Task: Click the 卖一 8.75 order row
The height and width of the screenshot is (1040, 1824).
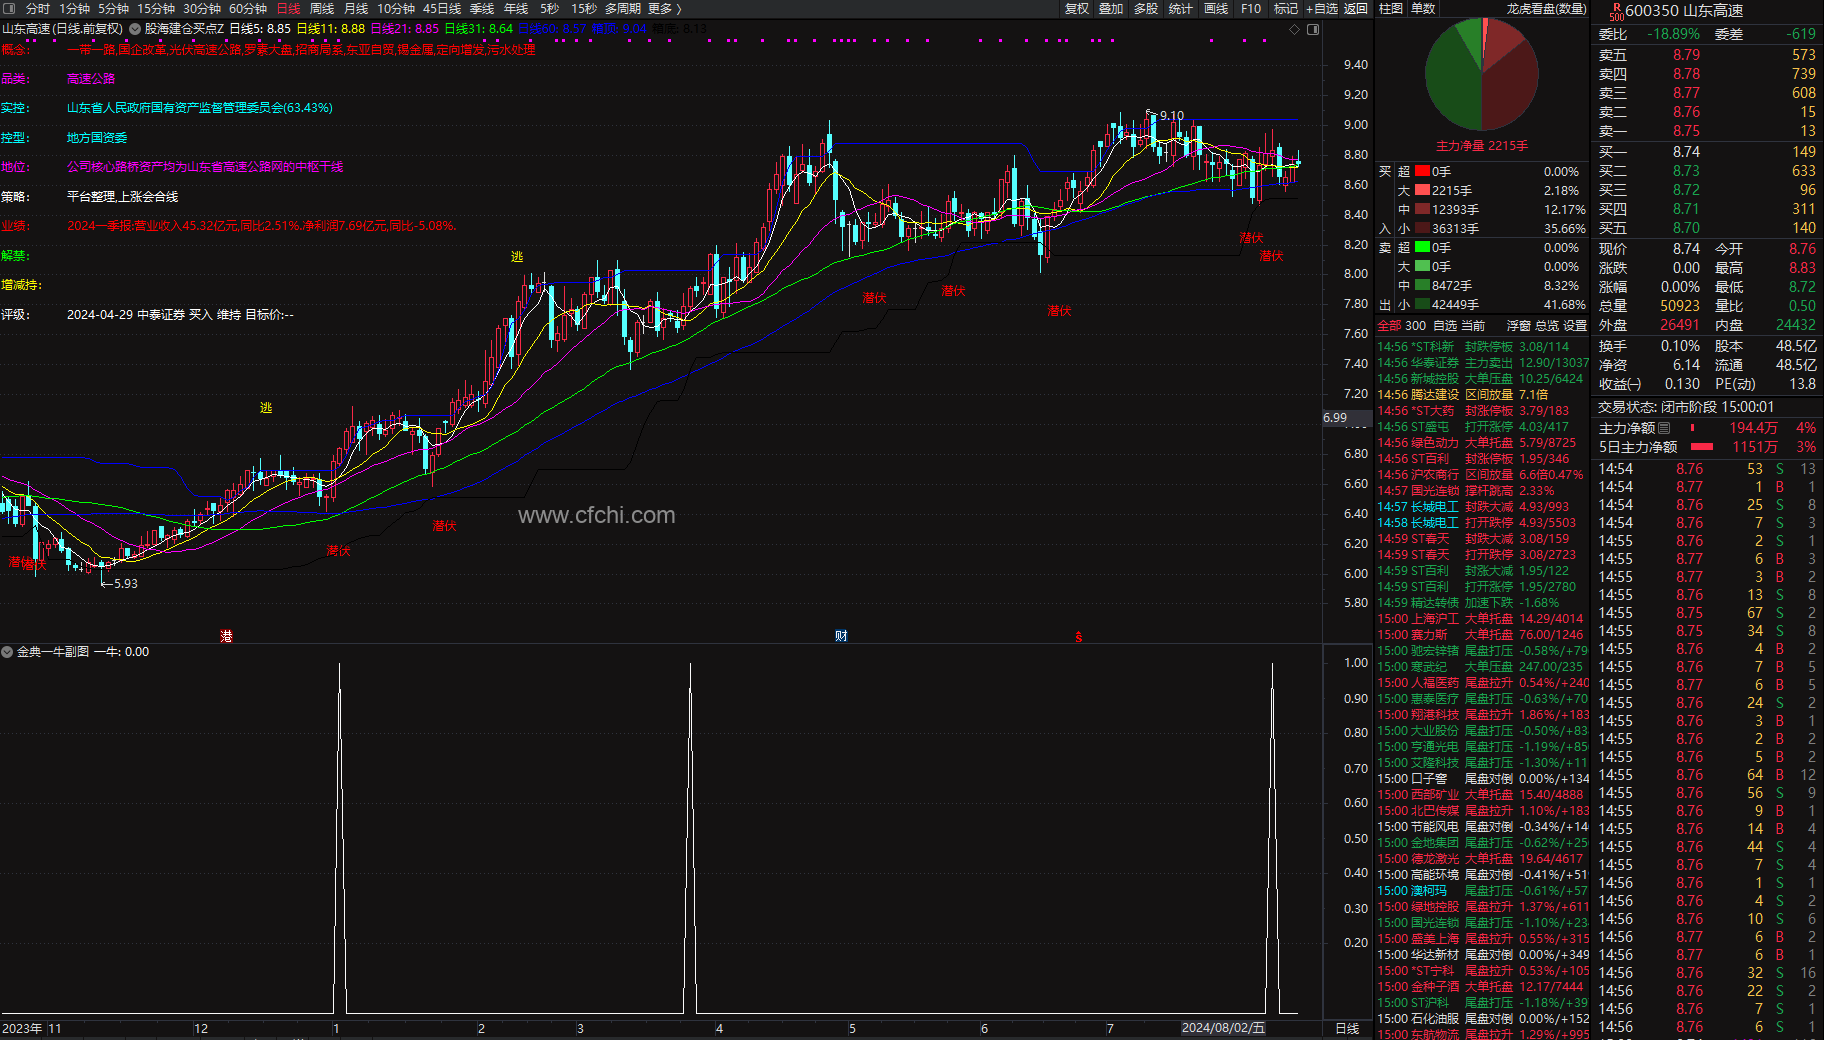Action: coord(1707,131)
